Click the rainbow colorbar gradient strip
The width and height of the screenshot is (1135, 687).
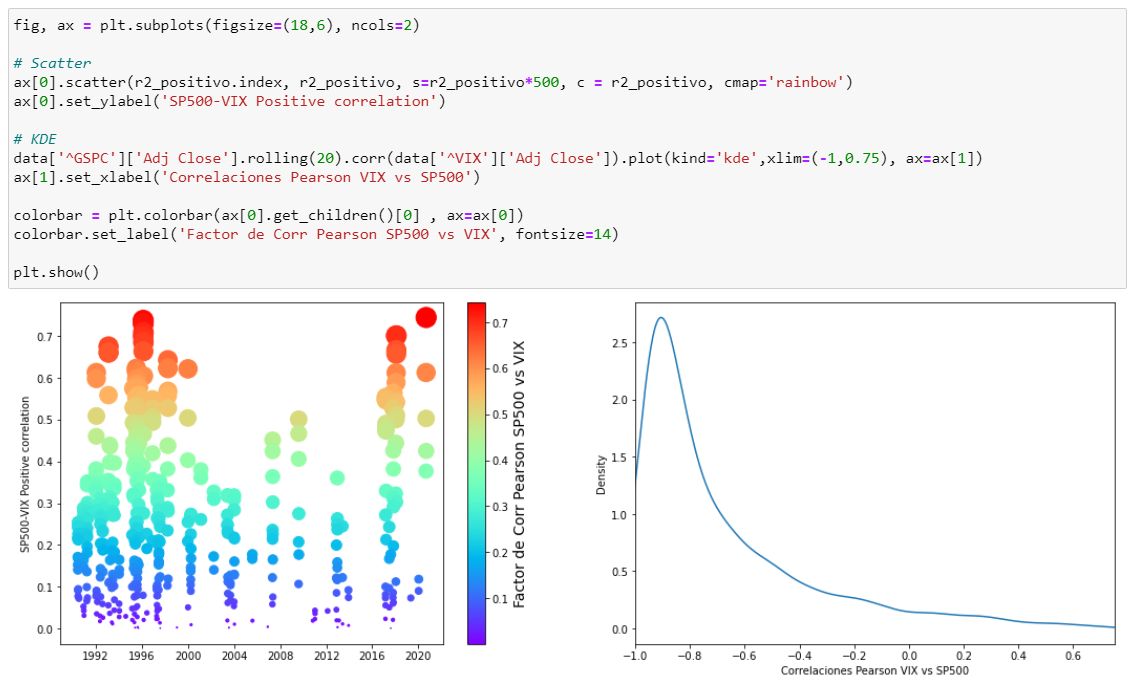point(477,472)
